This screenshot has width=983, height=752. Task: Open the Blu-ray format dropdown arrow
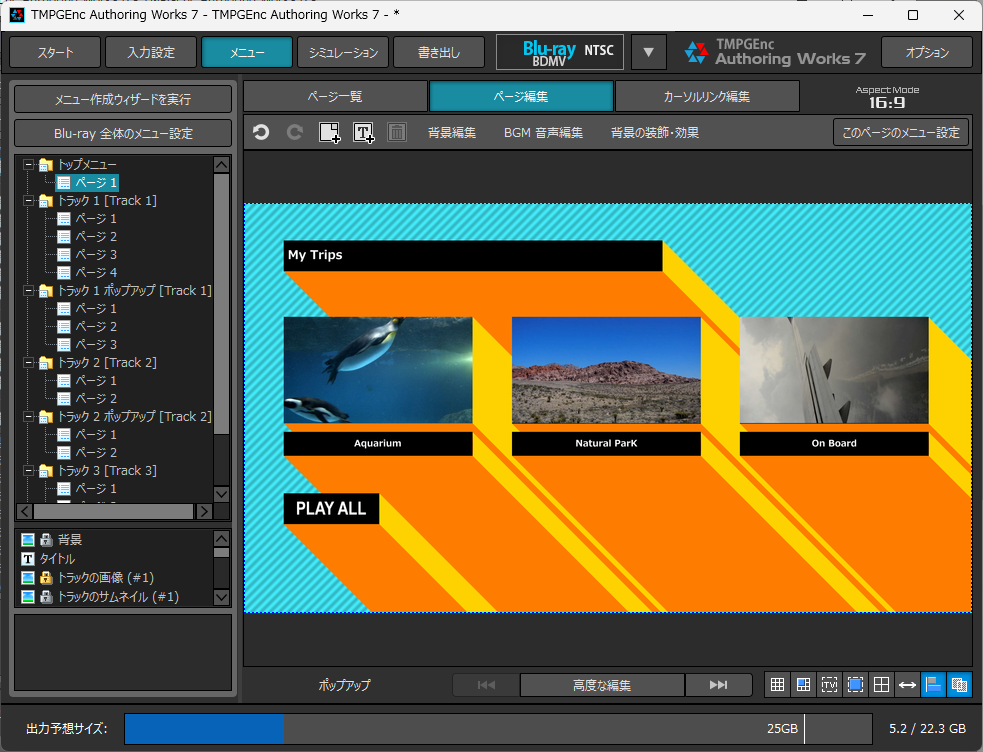tap(648, 52)
